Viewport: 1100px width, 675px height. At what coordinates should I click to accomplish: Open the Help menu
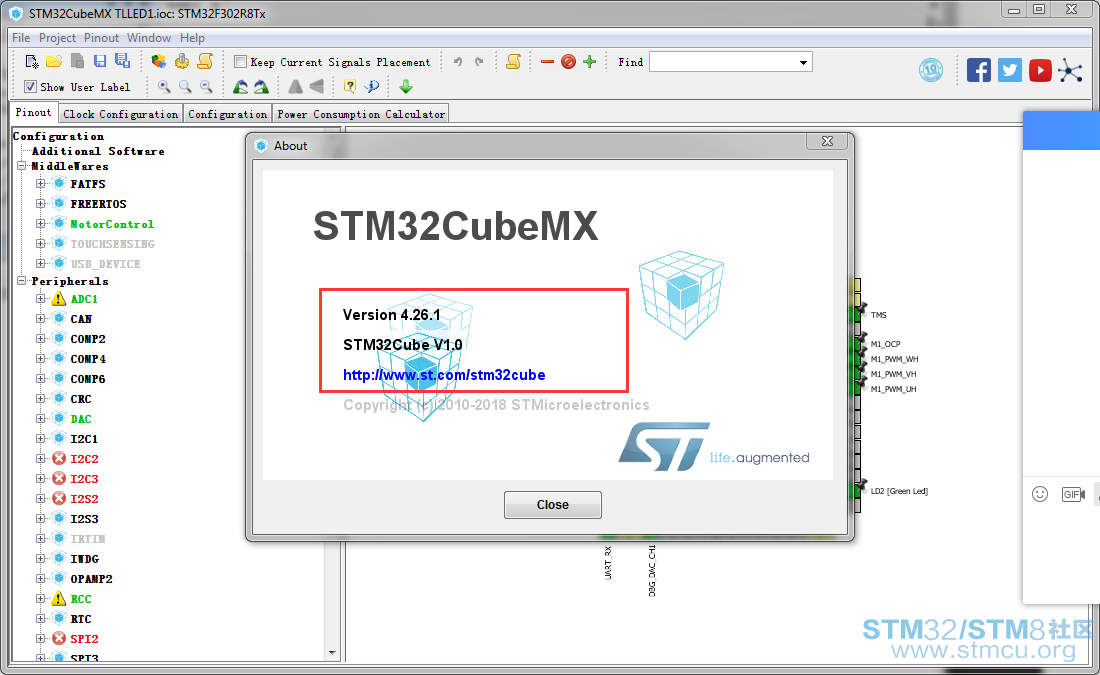pyautogui.click(x=192, y=38)
